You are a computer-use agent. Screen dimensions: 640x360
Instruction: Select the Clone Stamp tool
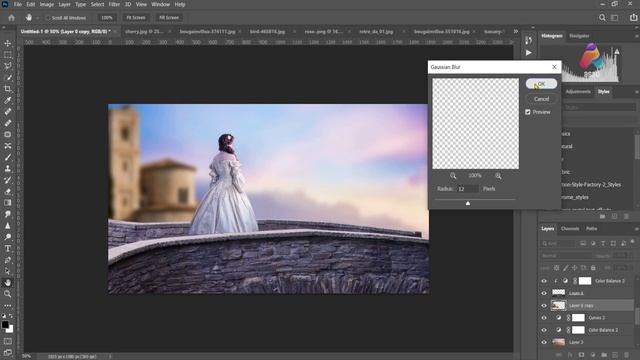7,169
